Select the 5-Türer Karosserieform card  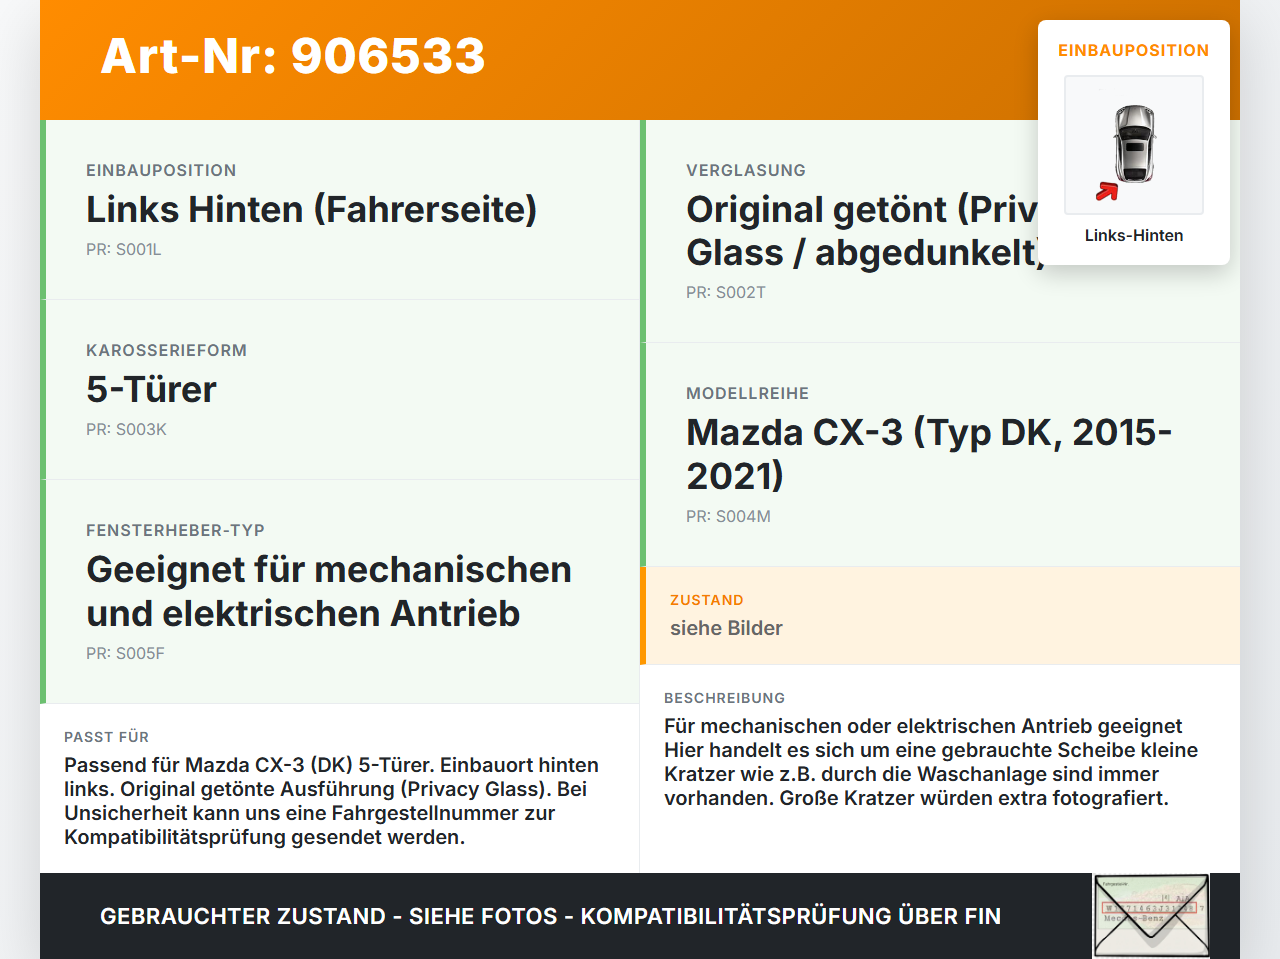[340, 390]
